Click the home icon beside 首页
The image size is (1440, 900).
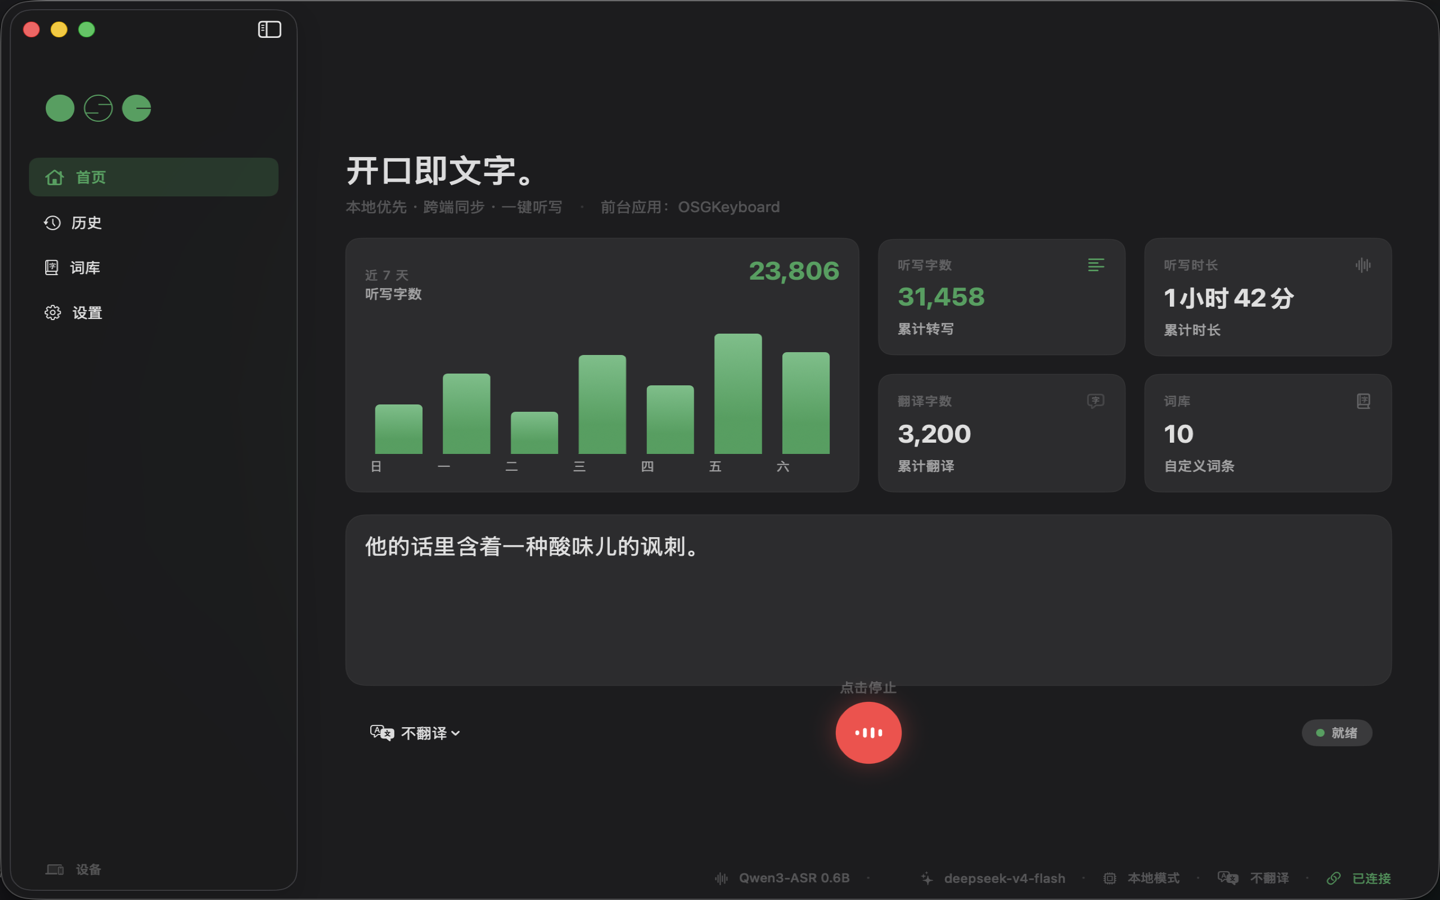[54, 177]
